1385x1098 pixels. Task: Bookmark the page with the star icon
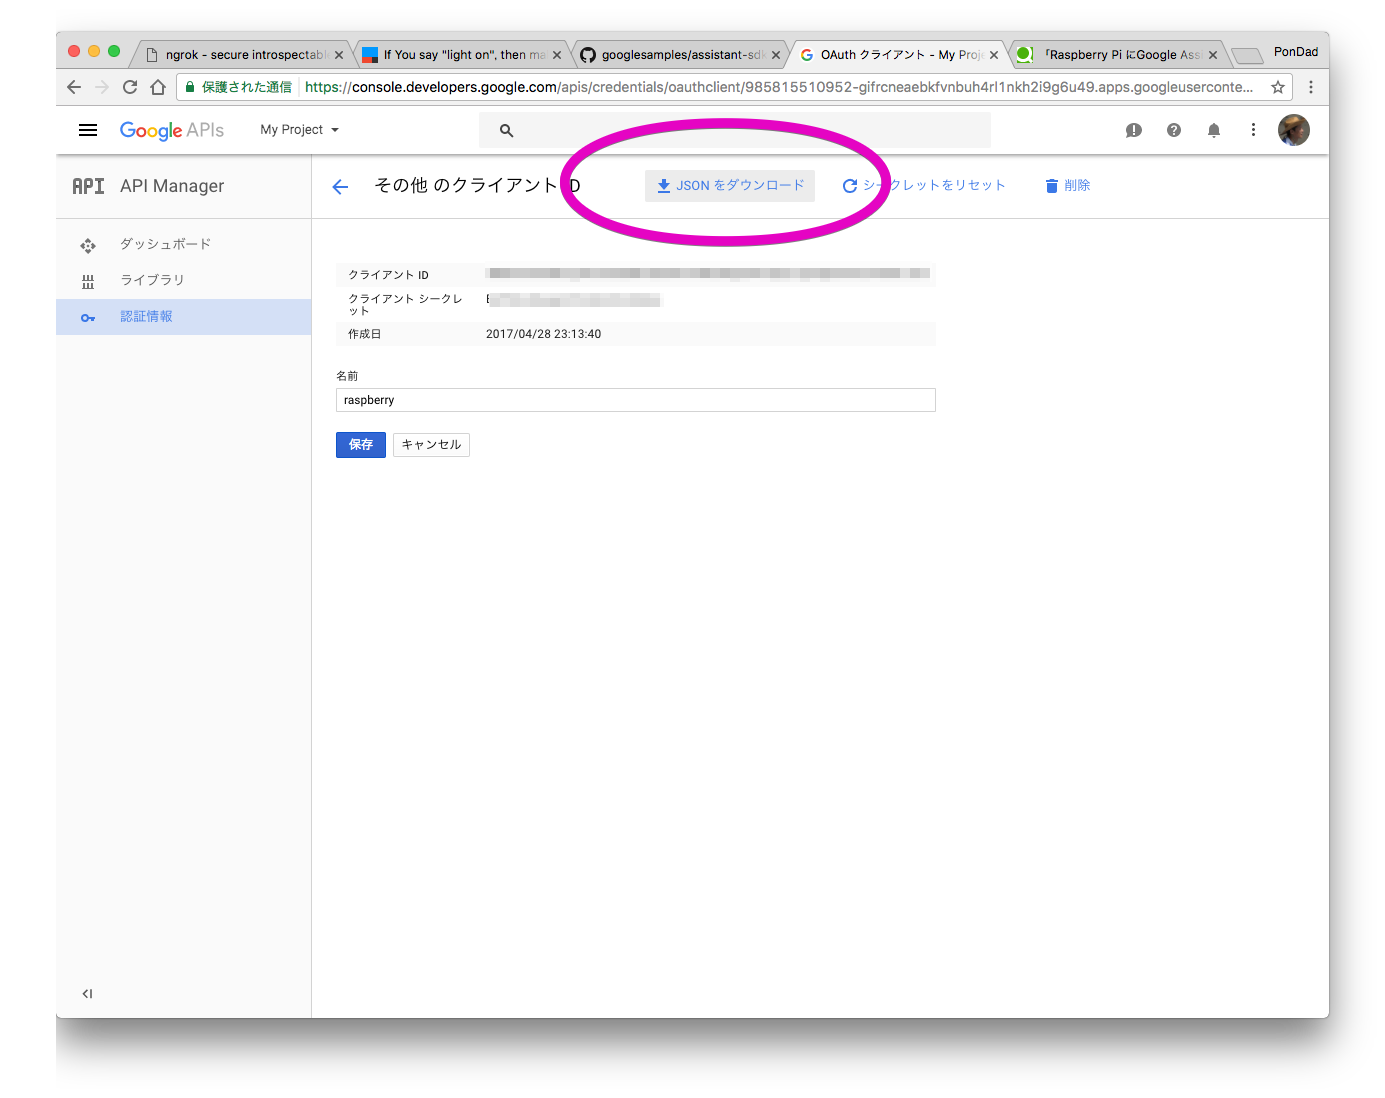coord(1278,87)
